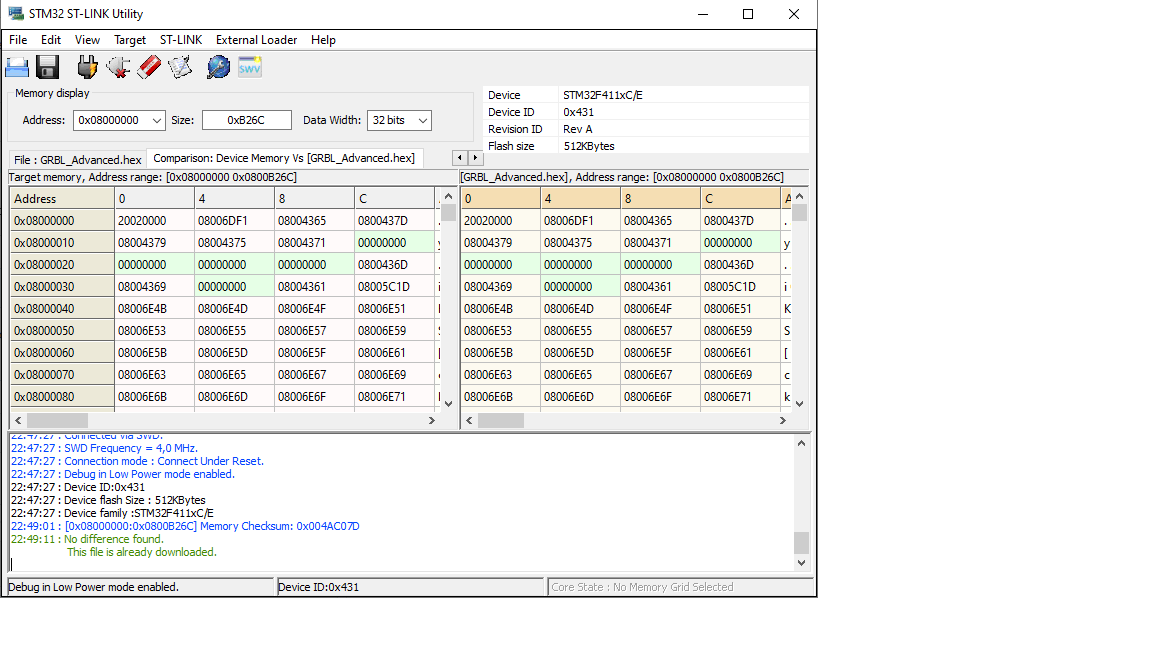
Task: Click the Size input field
Action: (247, 120)
